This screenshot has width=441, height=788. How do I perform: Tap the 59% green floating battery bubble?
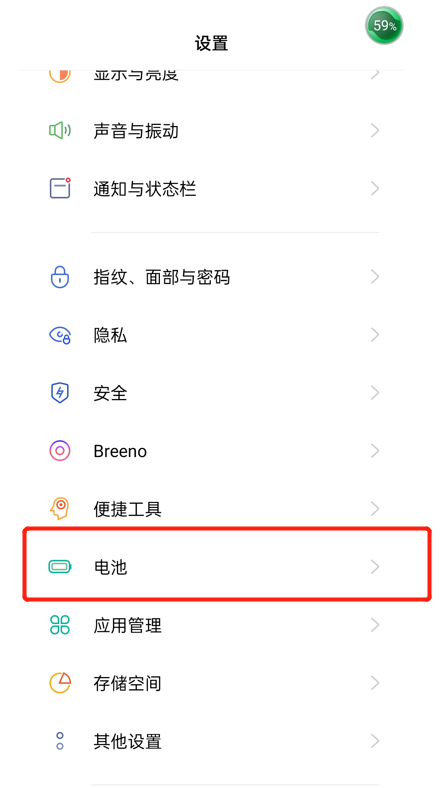[384, 25]
